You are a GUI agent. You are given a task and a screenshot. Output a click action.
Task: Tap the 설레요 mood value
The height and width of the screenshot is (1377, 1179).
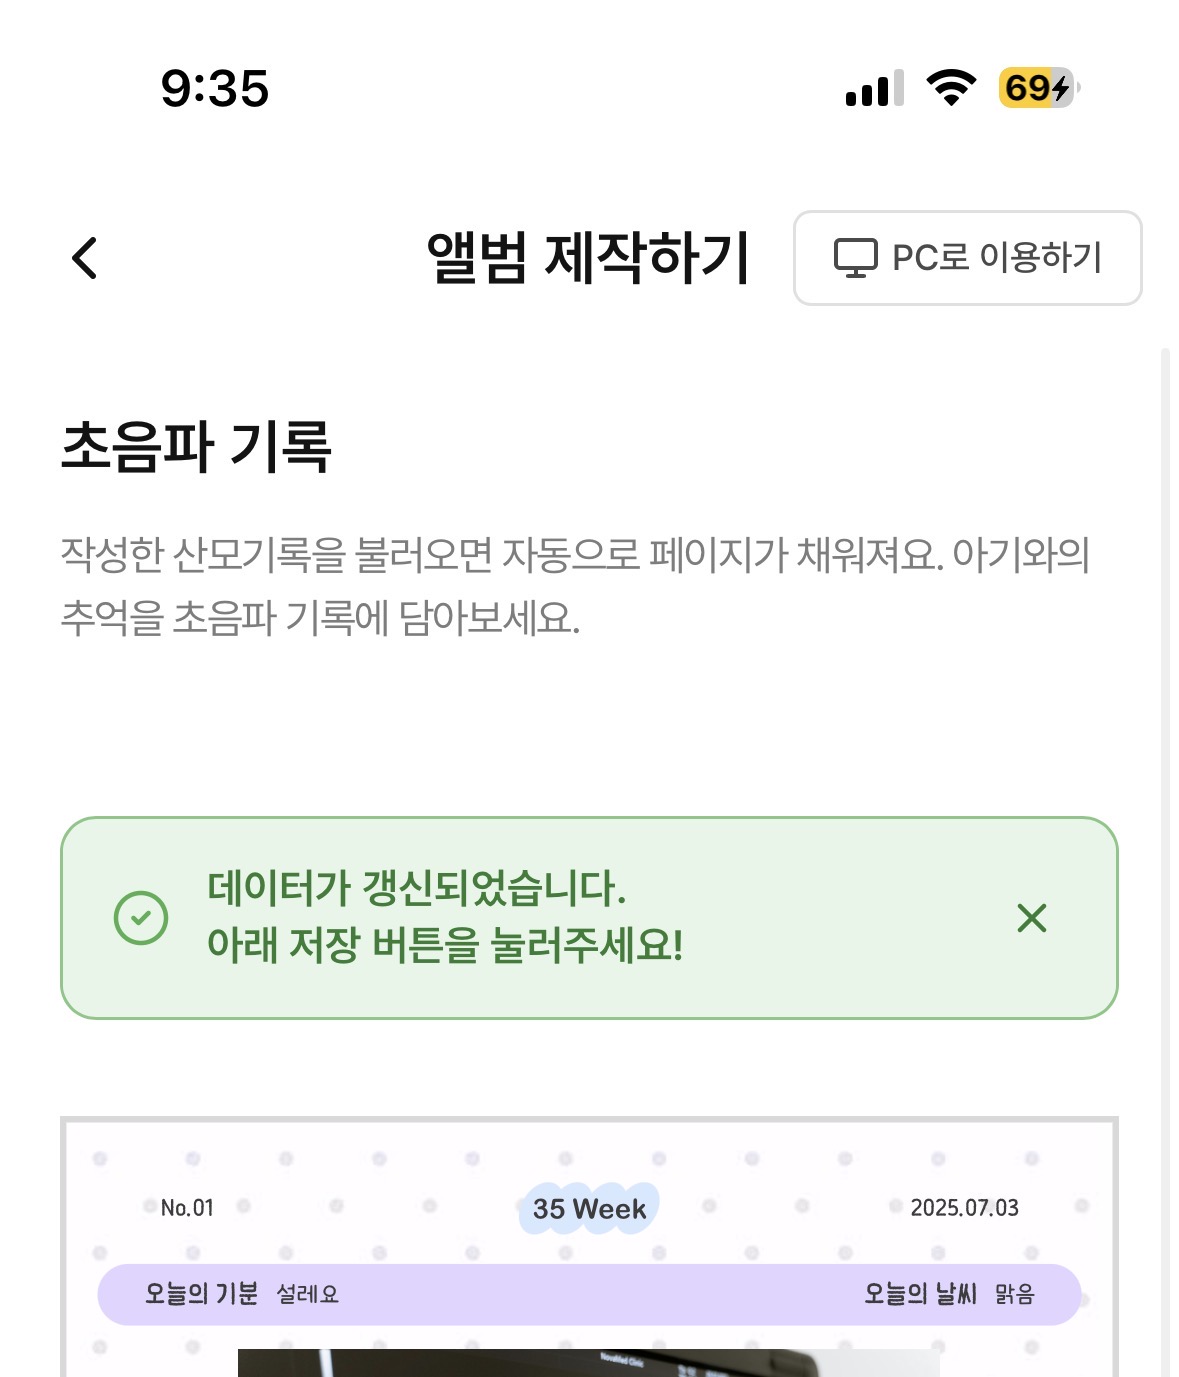click(308, 1295)
